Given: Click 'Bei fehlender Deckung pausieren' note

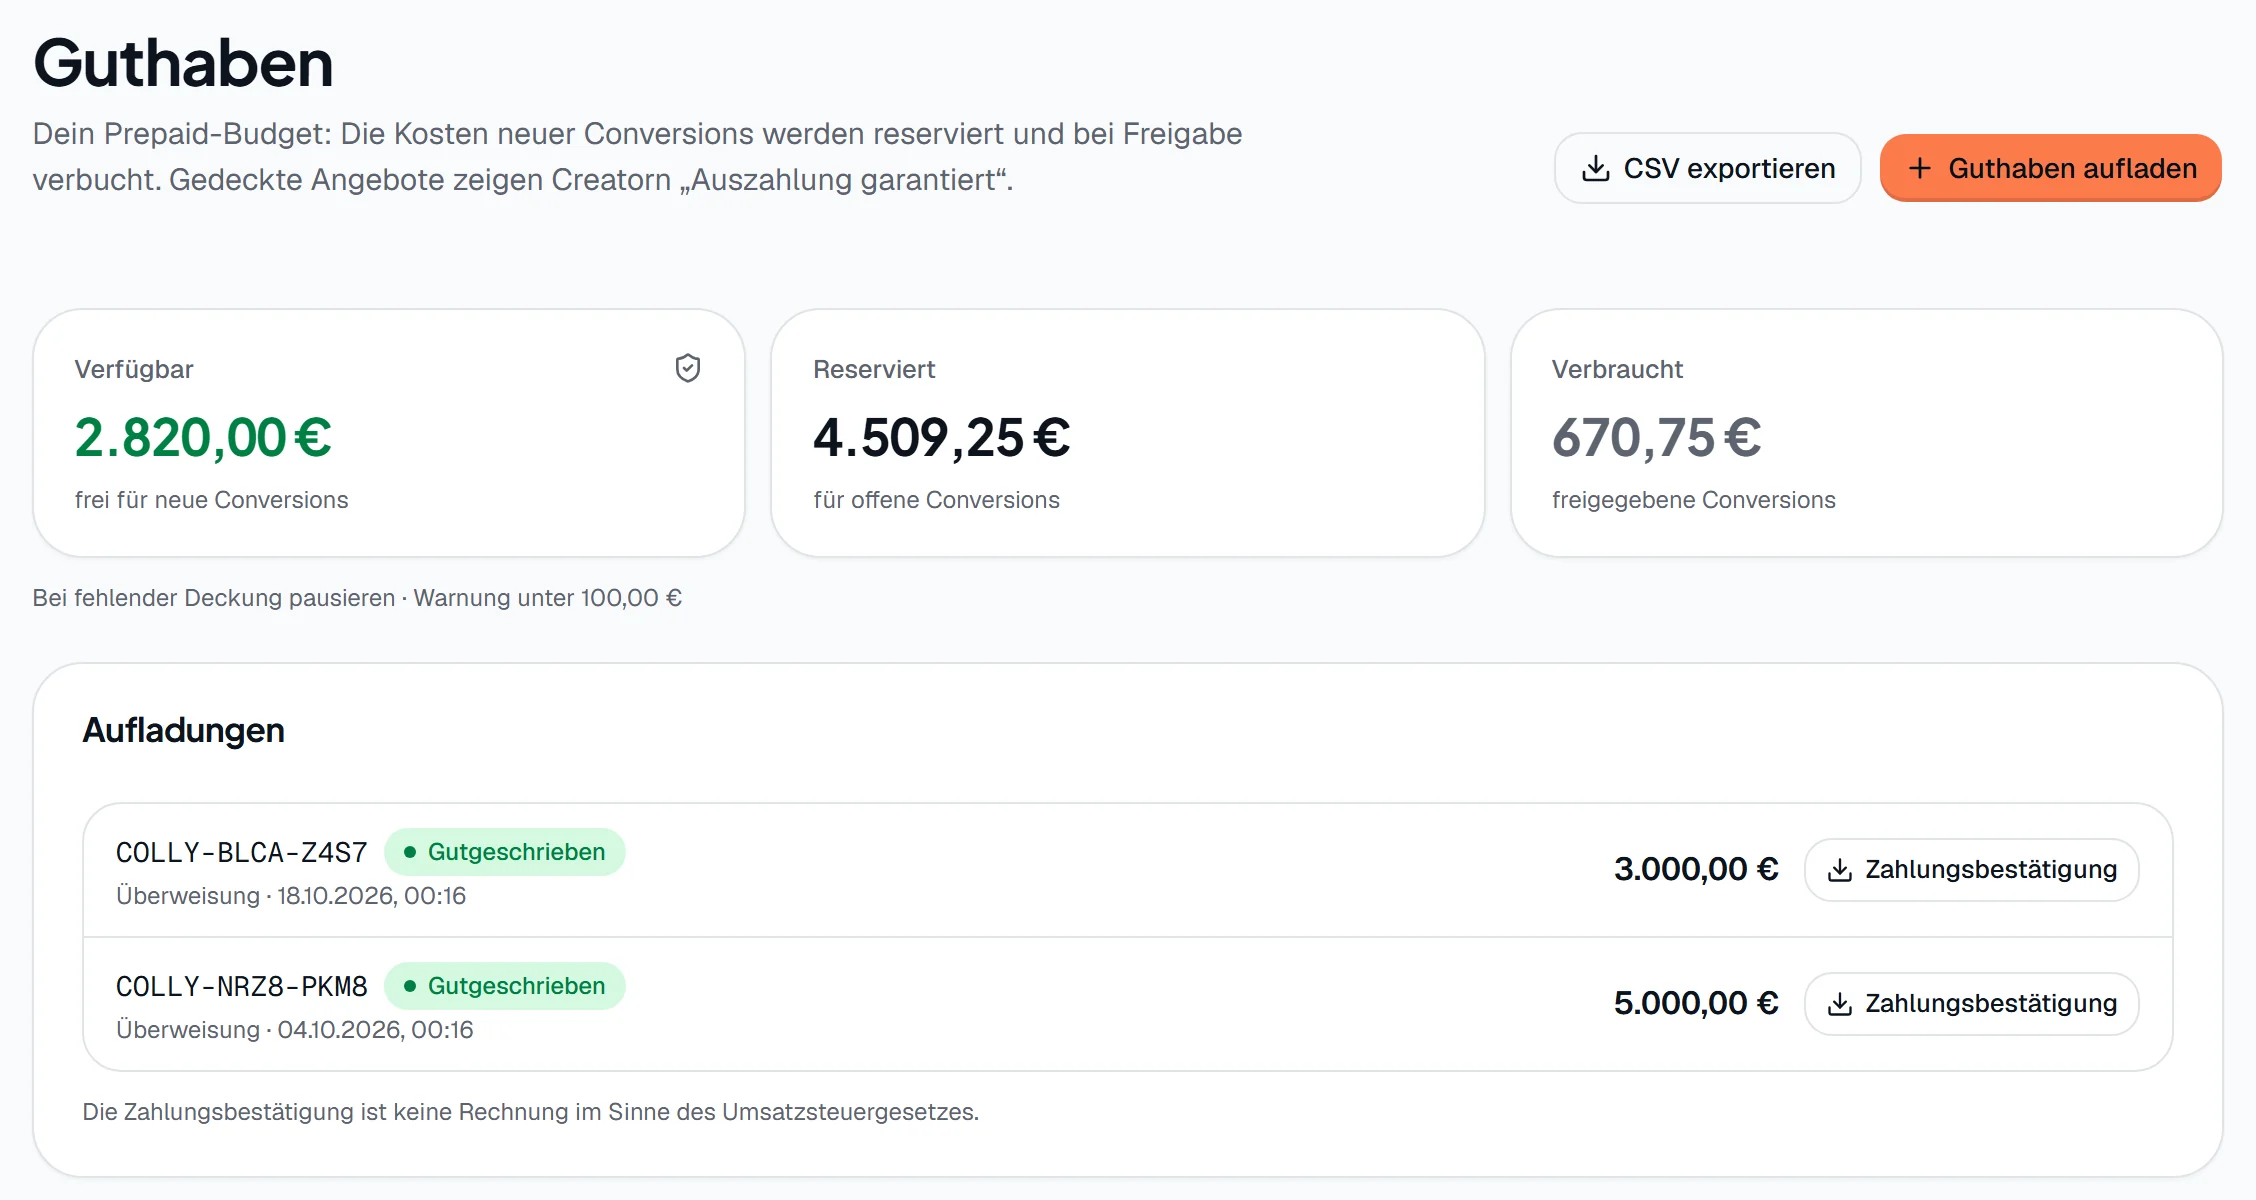Looking at the screenshot, I should 214,598.
